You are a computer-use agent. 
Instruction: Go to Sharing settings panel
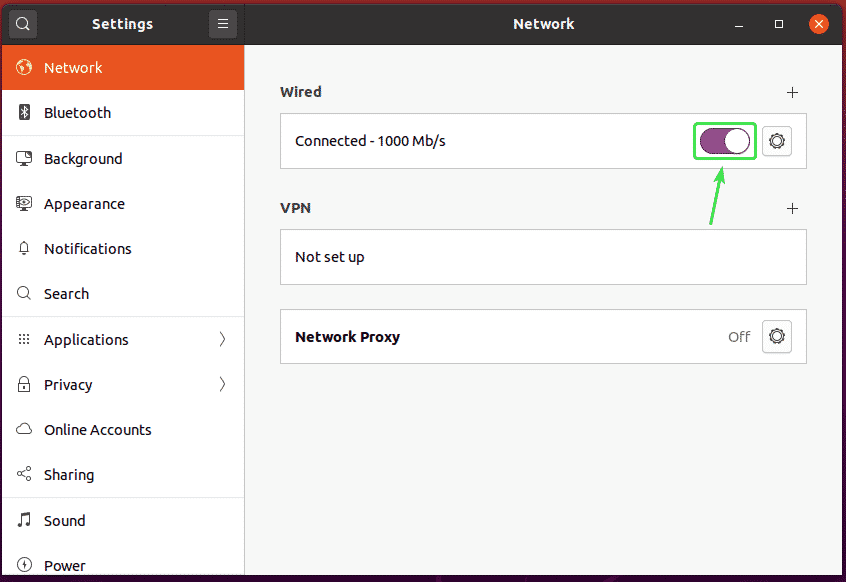tap(69, 475)
